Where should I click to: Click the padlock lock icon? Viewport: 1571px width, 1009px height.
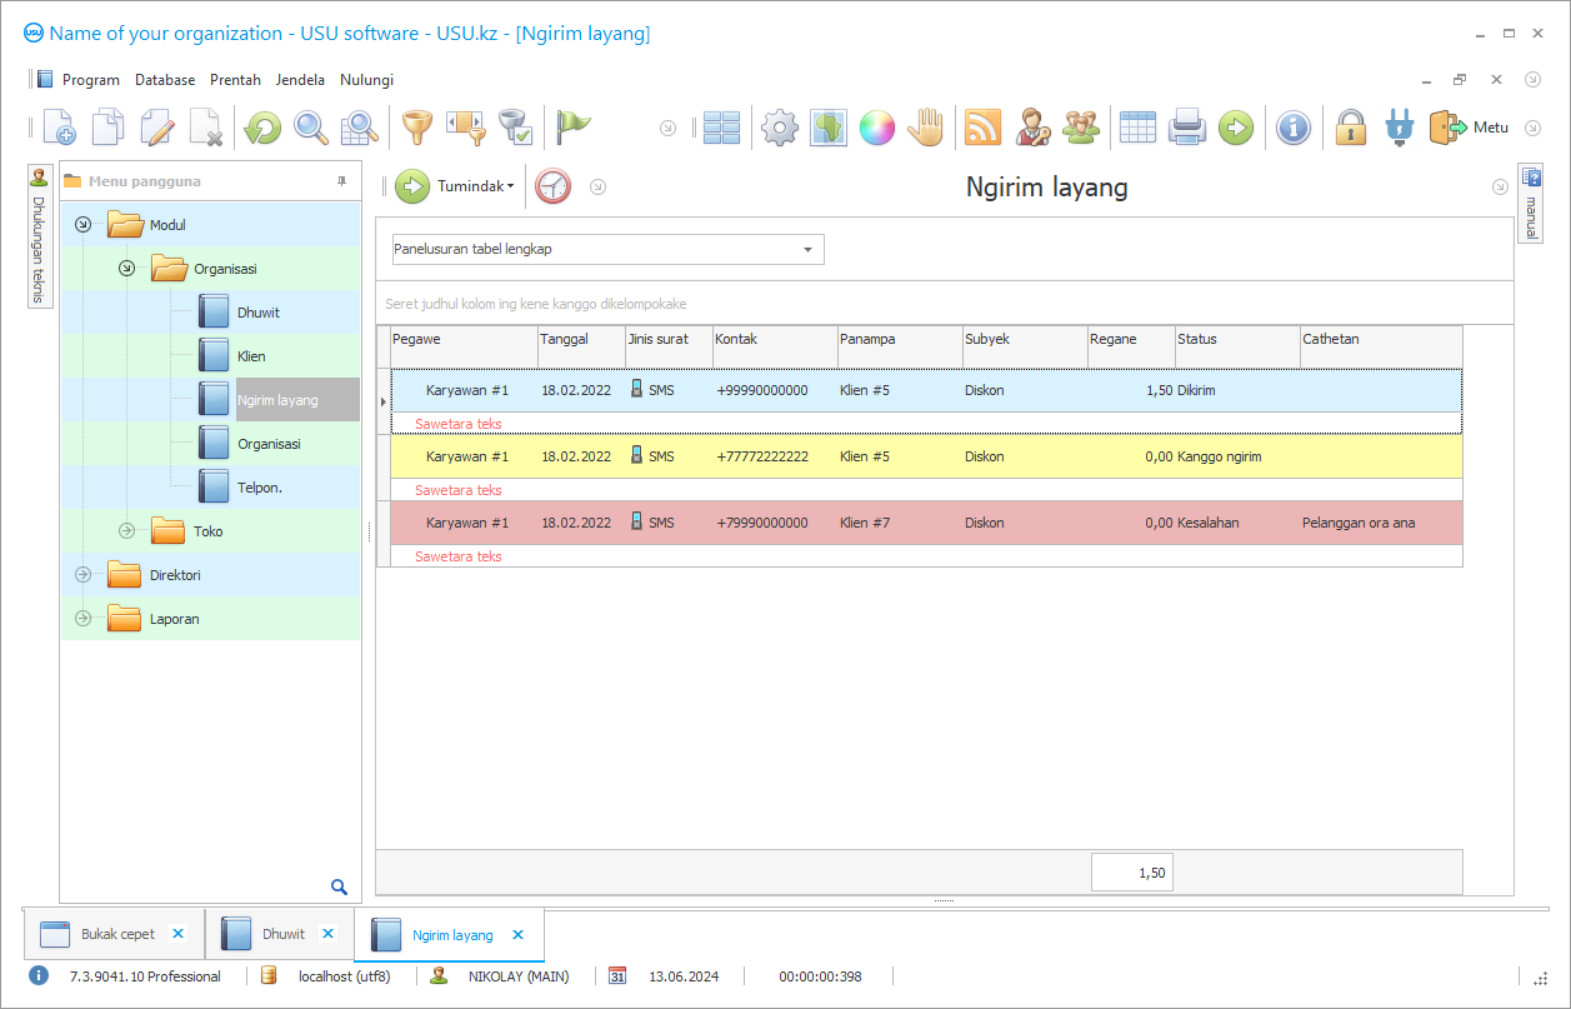pos(1350,128)
